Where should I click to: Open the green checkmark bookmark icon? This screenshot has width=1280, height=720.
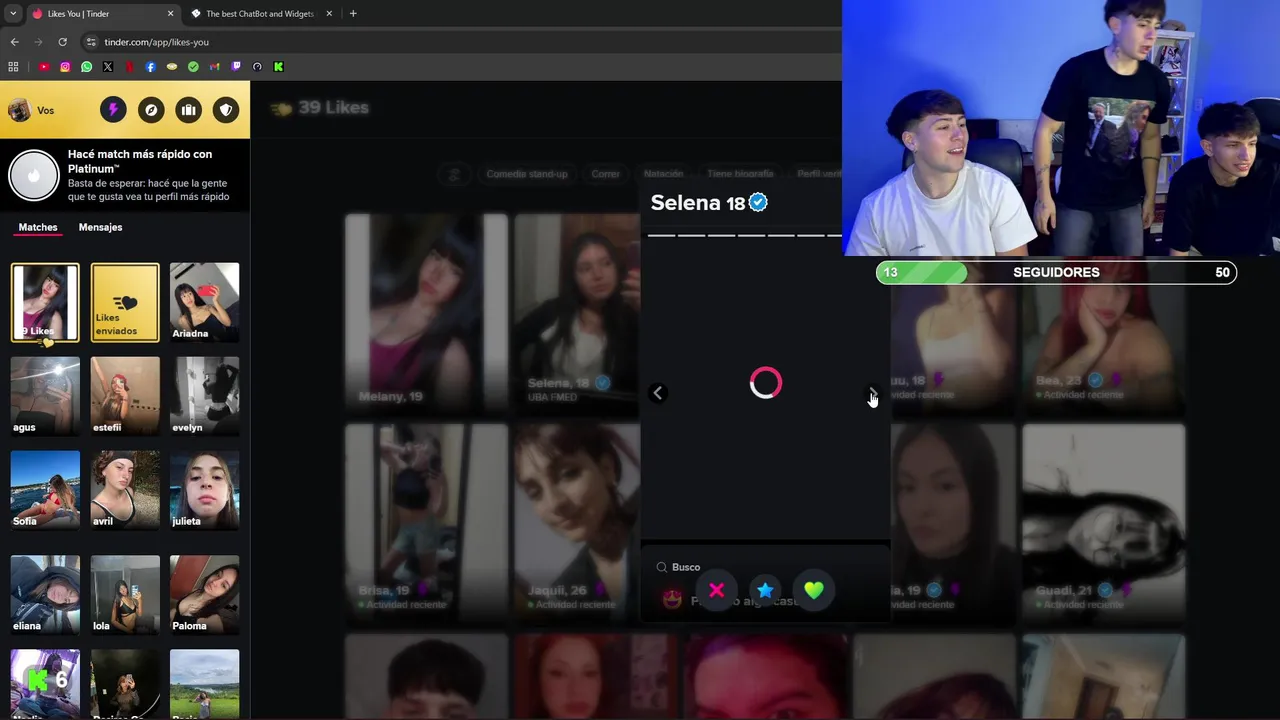click(193, 67)
